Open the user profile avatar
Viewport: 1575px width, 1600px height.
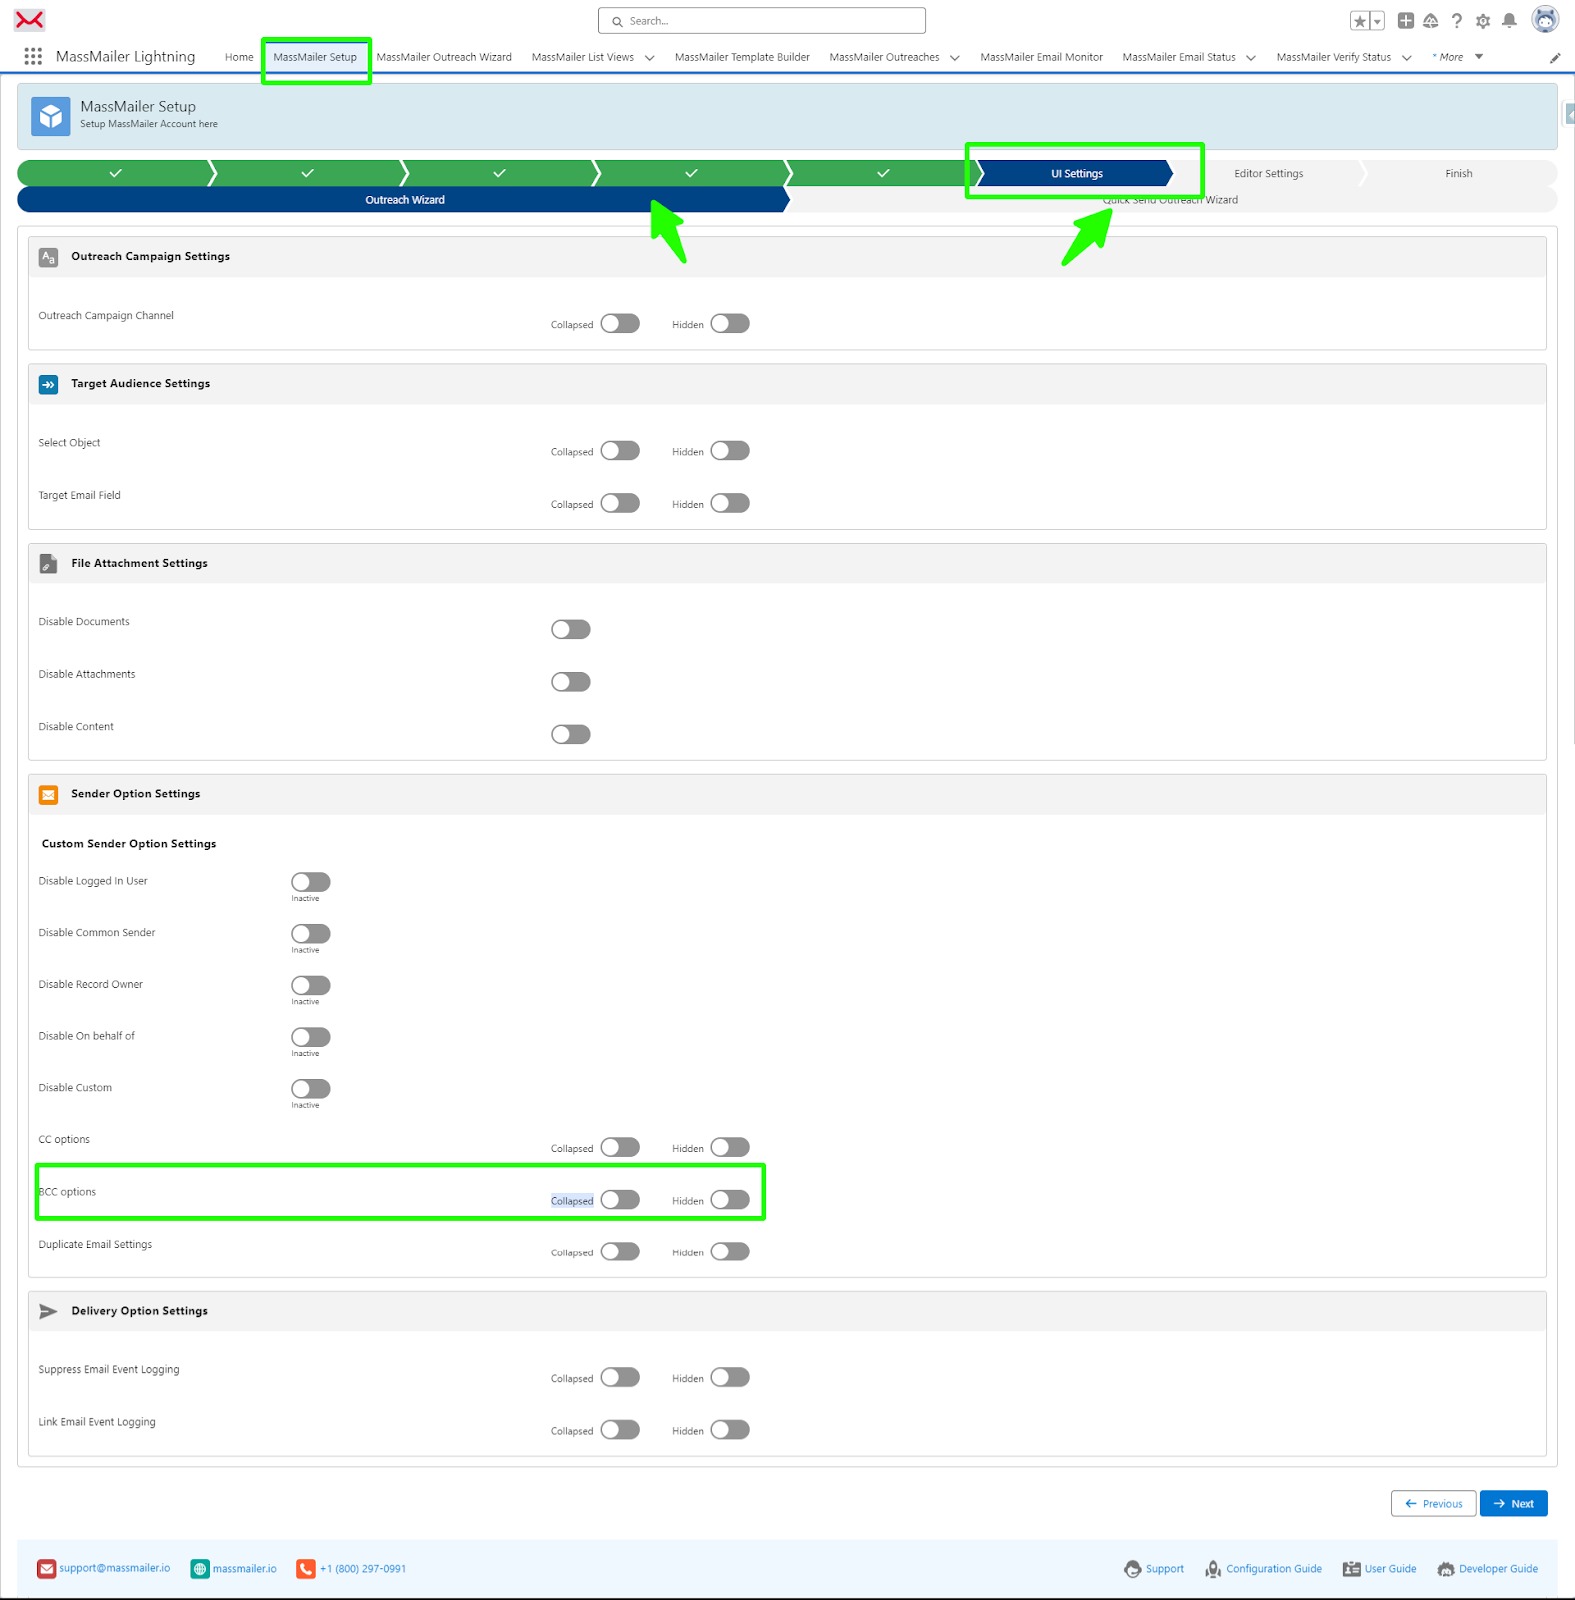click(x=1545, y=20)
